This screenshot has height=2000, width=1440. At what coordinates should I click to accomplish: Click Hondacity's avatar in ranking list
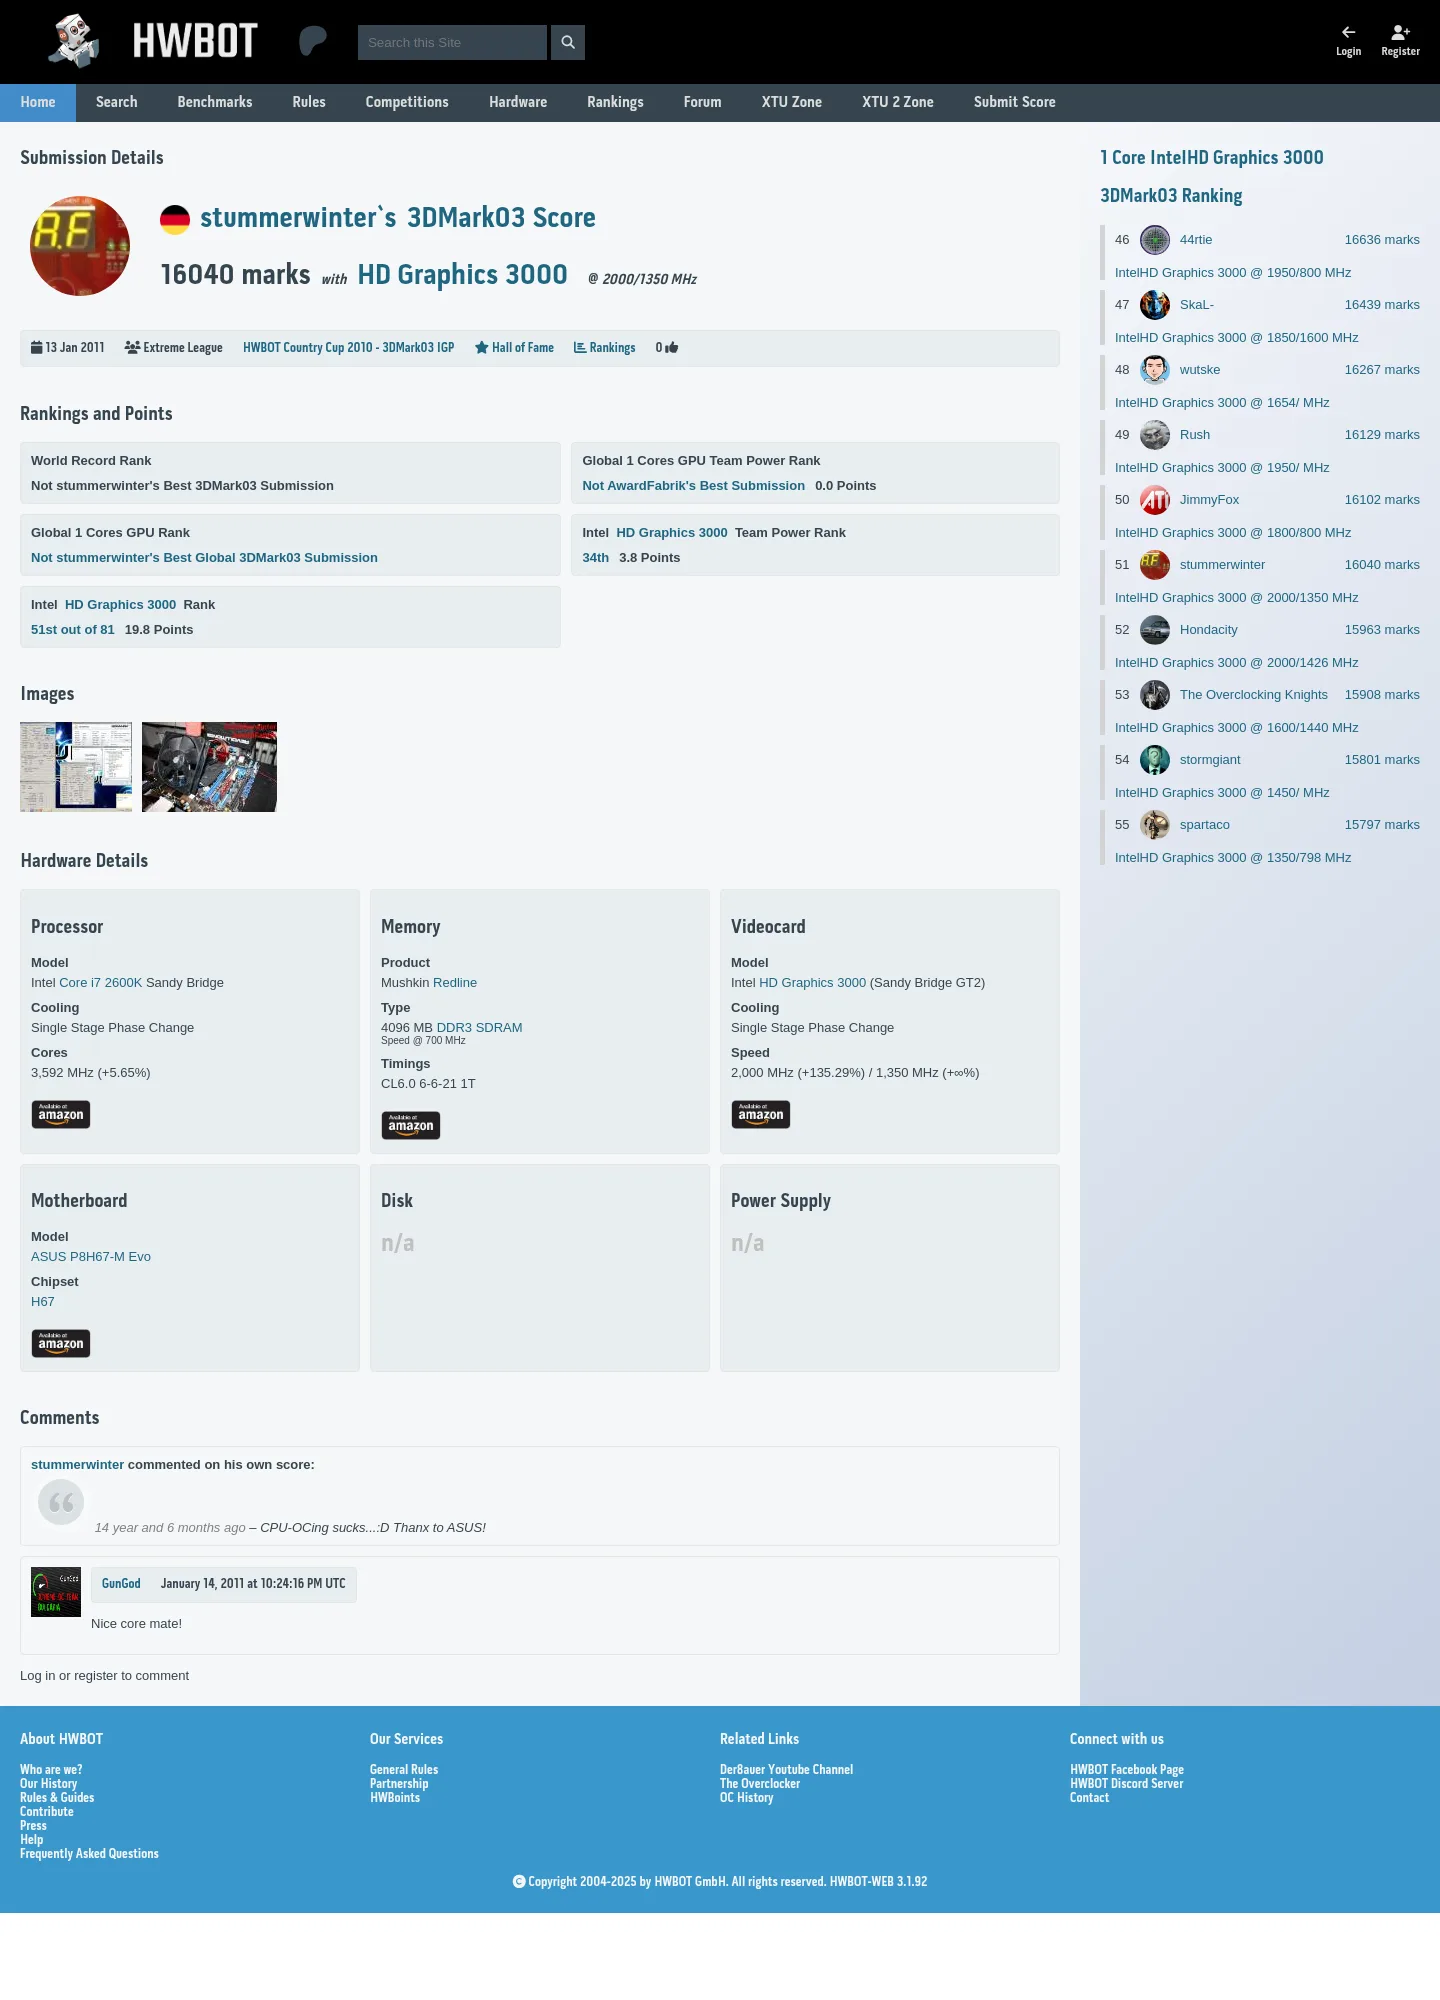(1155, 630)
